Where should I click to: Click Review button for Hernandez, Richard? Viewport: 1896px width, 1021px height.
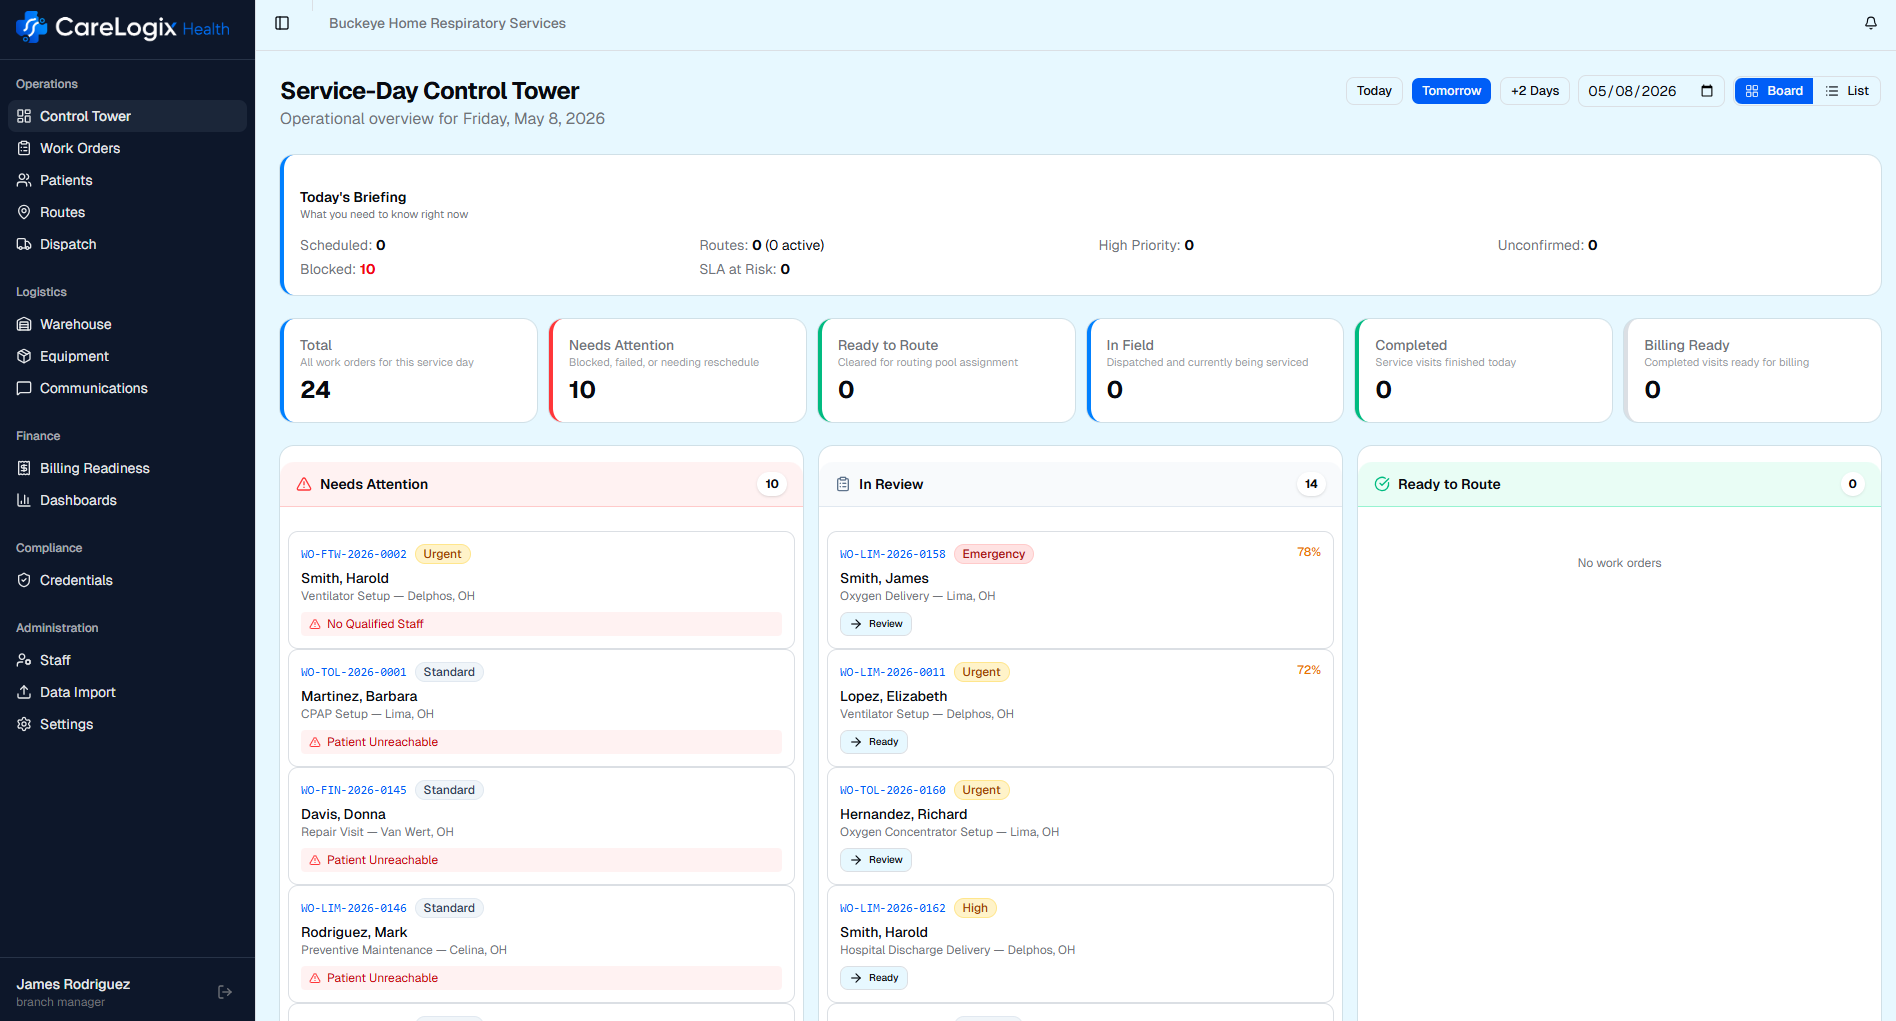876,860
